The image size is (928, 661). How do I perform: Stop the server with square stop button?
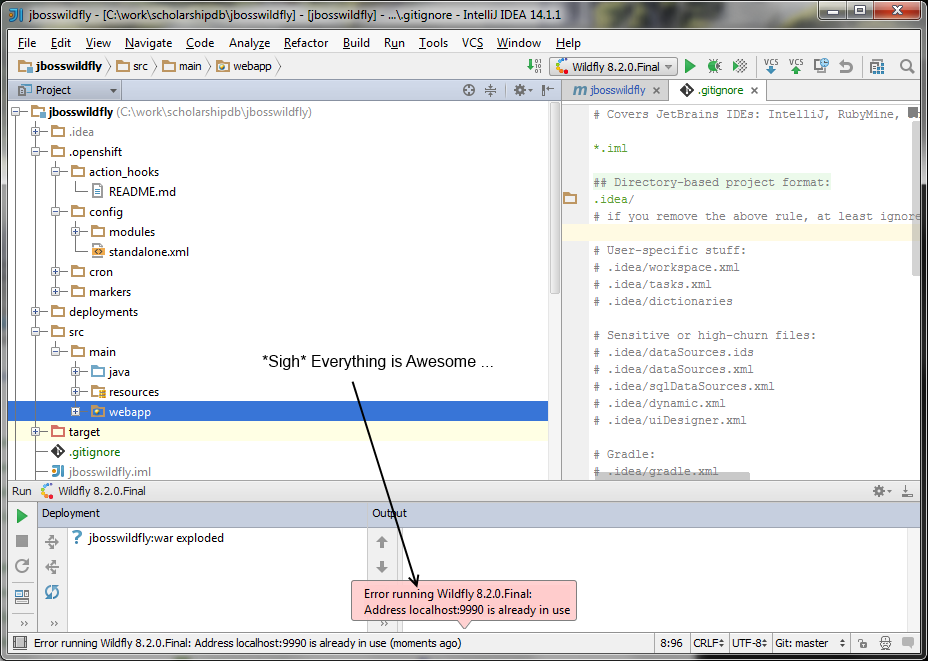point(22,541)
